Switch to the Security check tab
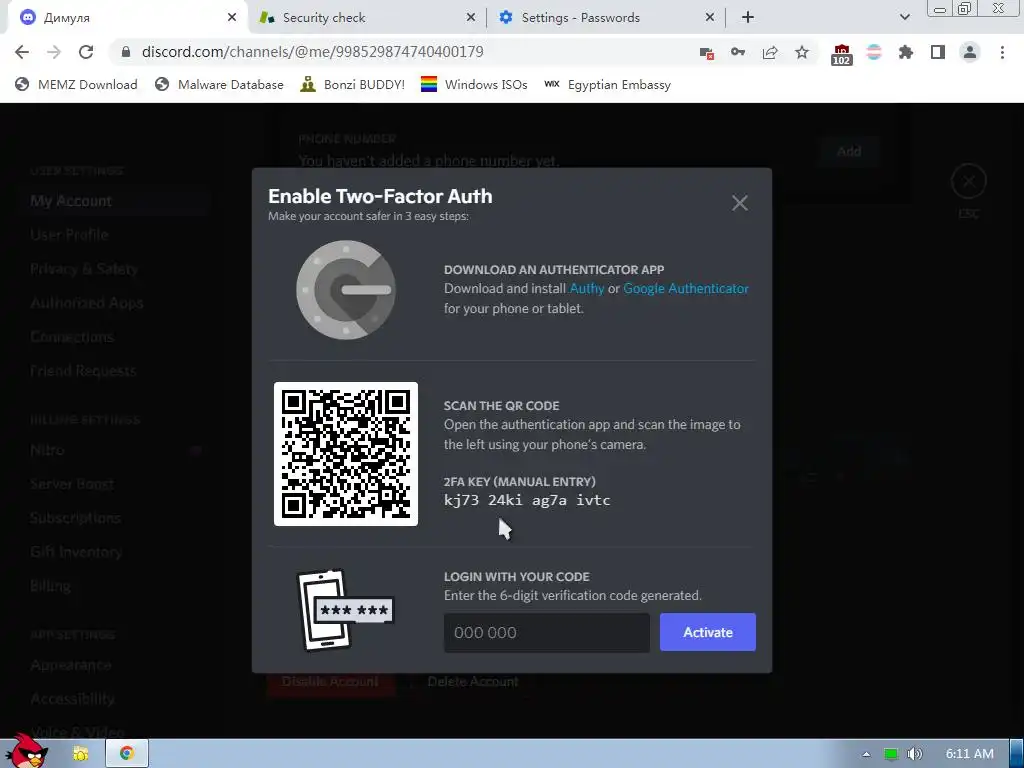The height and width of the screenshot is (768, 1024). 366,18
